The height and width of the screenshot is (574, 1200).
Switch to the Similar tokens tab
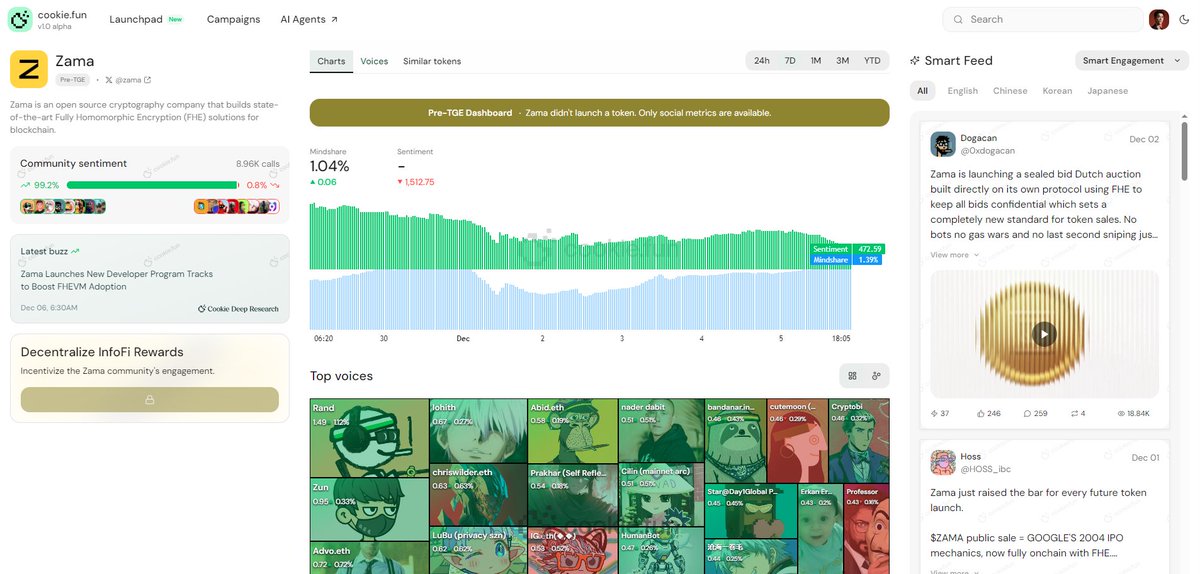click(x=432, y=61)
